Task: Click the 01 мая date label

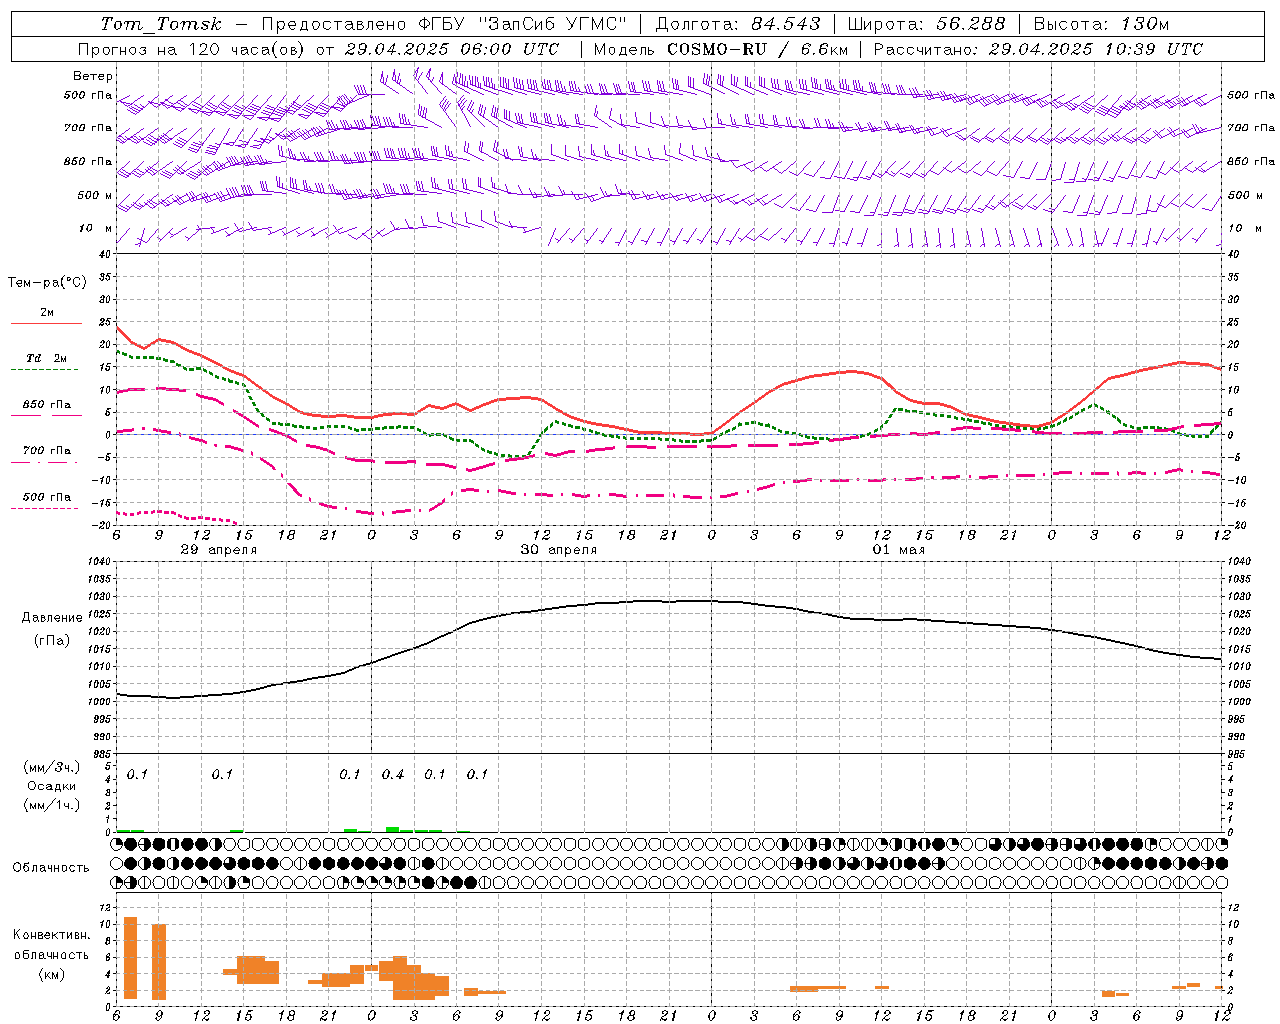Action: [x=898, y=550]
